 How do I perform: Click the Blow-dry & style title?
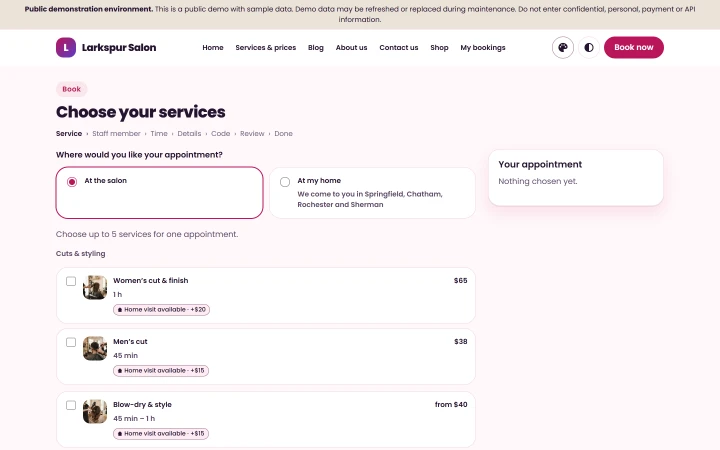pos(142,405)
